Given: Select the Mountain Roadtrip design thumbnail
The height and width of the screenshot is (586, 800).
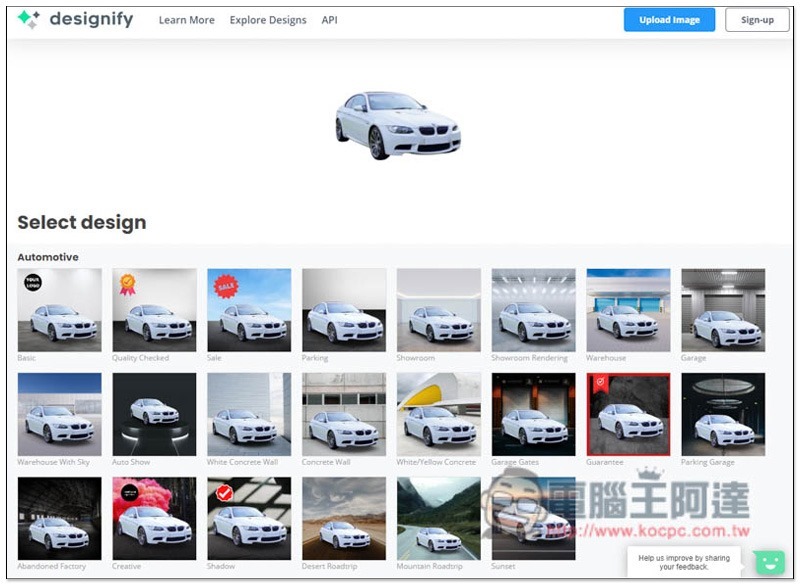Looking at the screenshot, I should tap(439, 518).
